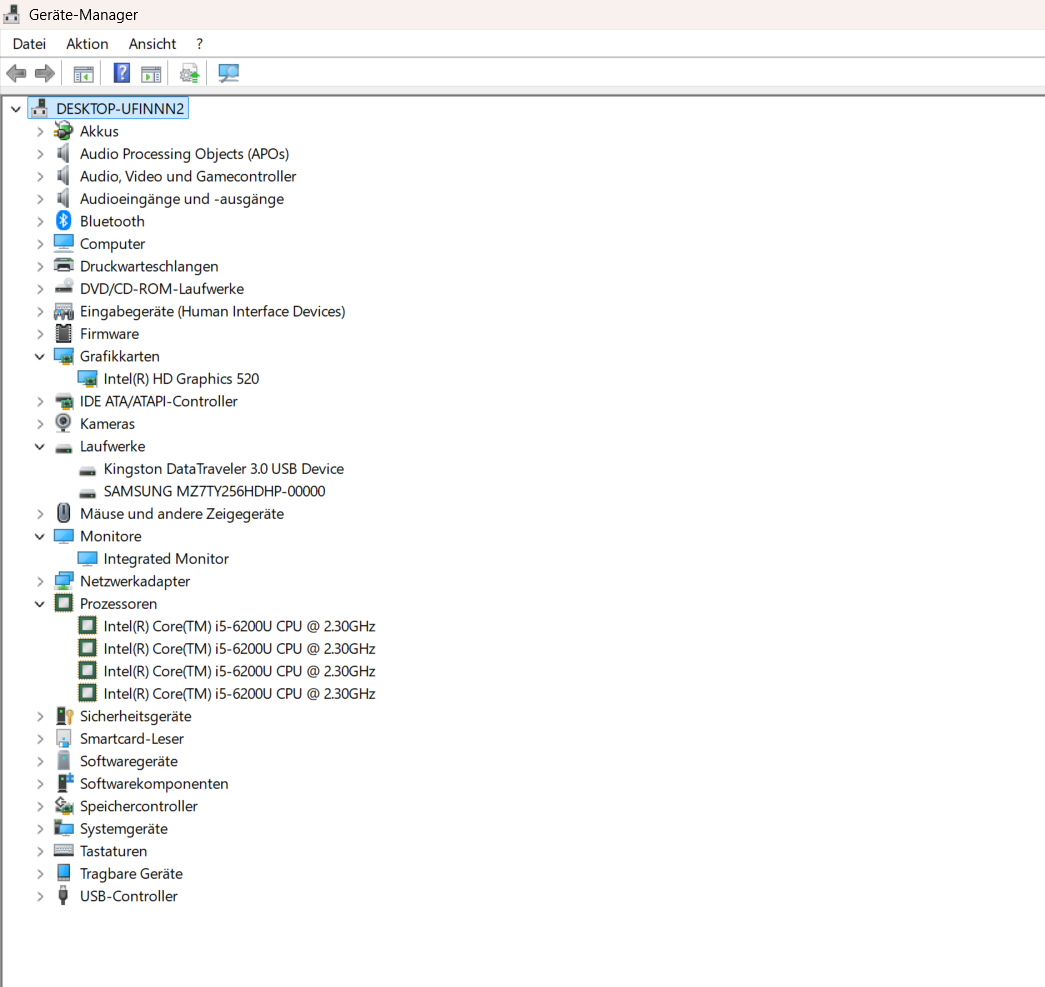This screenshot has width=1045, height=987.
Task: Select the first i5-6200U processor entry
Action: pos(239,626)
